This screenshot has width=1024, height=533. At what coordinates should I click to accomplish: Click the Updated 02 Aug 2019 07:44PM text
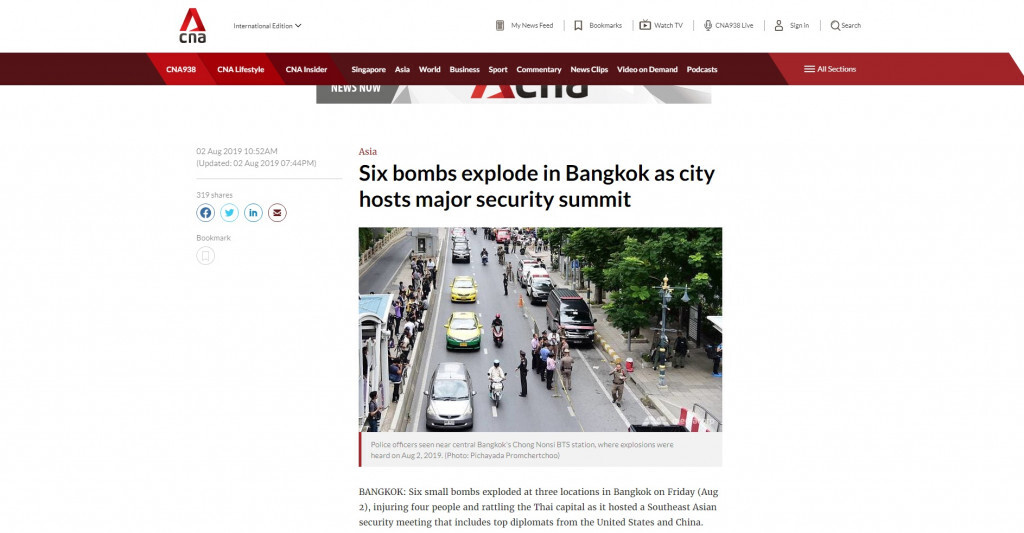(x=256, y=163)
